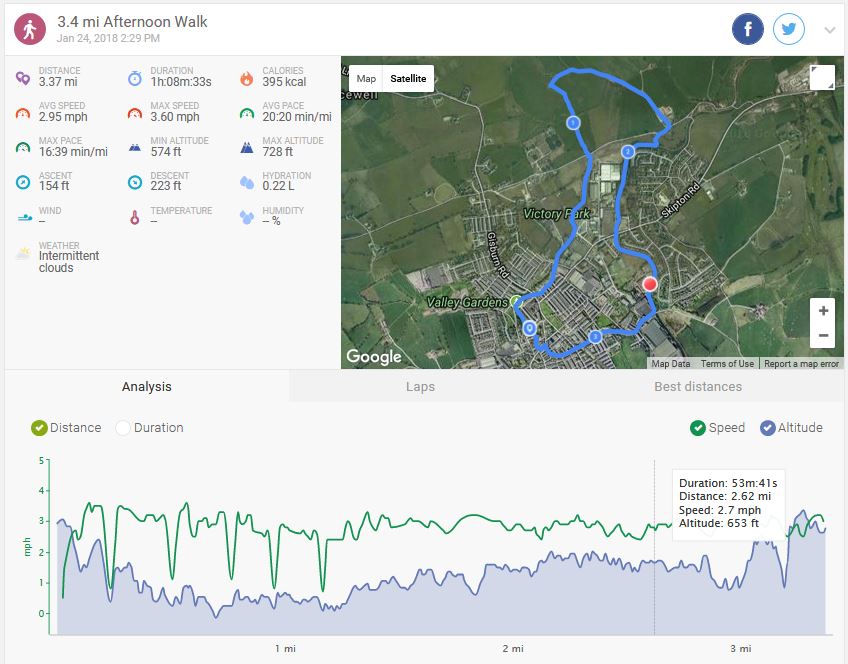Switch to Map view
The image size is (848, 664).
click(x=366, y=79)
